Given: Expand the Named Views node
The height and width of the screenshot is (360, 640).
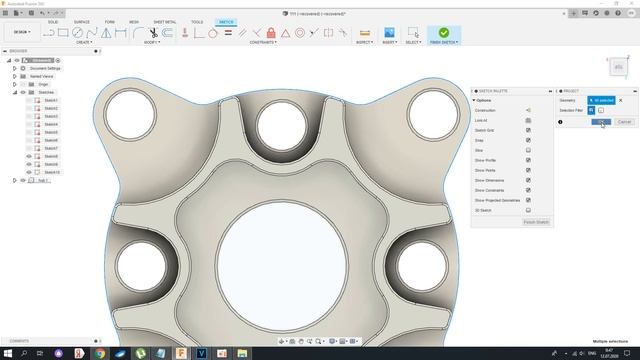Looking at the screenshot, I should 15,76.
